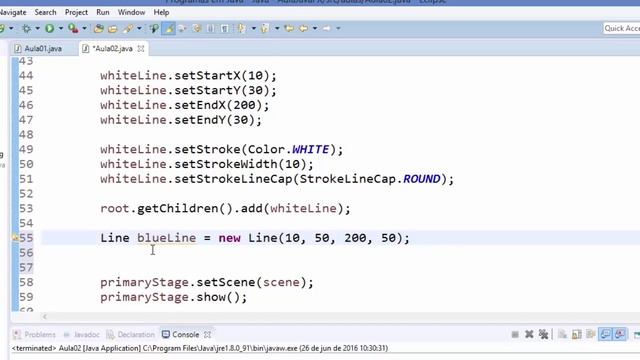Viewport: 640px width, 360px height.
Task: Toggle Show Console on Standard Out
Action: pyautogui.click(x=605, y=335)
